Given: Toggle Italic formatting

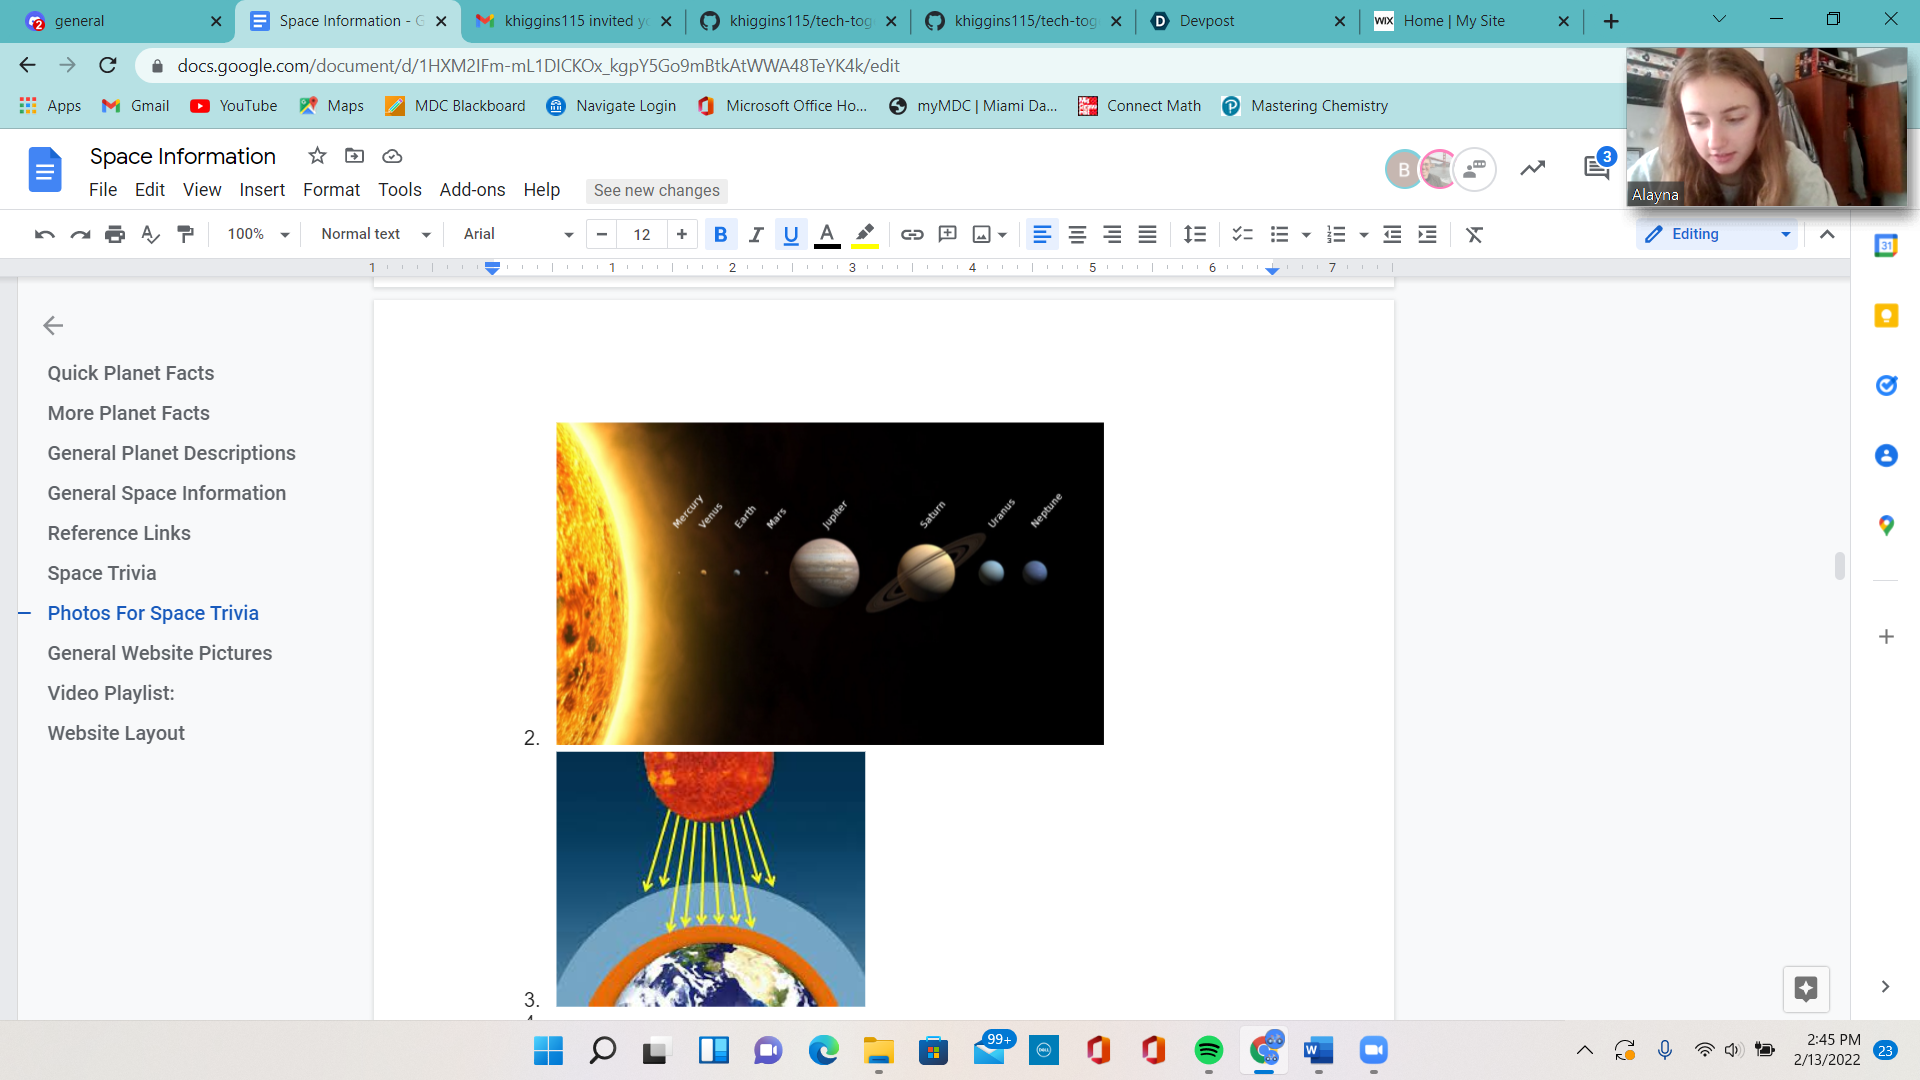Looking at the screenshot, I should pyautogui.click(x=756, y=234).
